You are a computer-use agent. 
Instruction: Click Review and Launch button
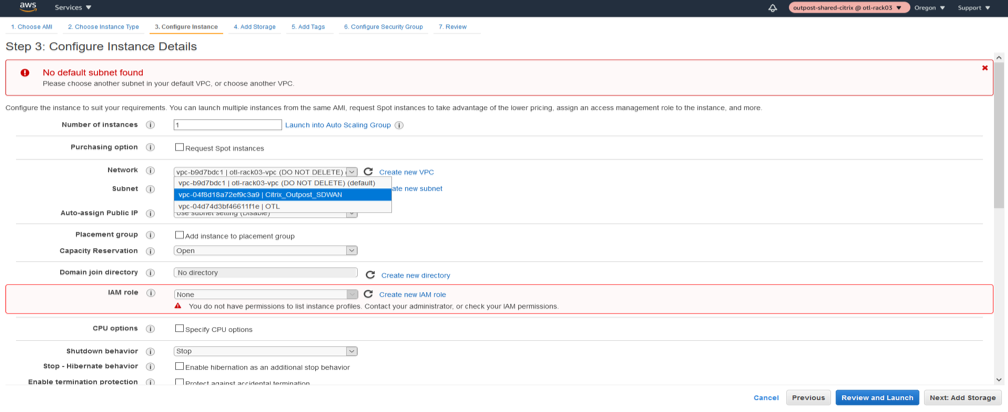[x=877, y=398]
